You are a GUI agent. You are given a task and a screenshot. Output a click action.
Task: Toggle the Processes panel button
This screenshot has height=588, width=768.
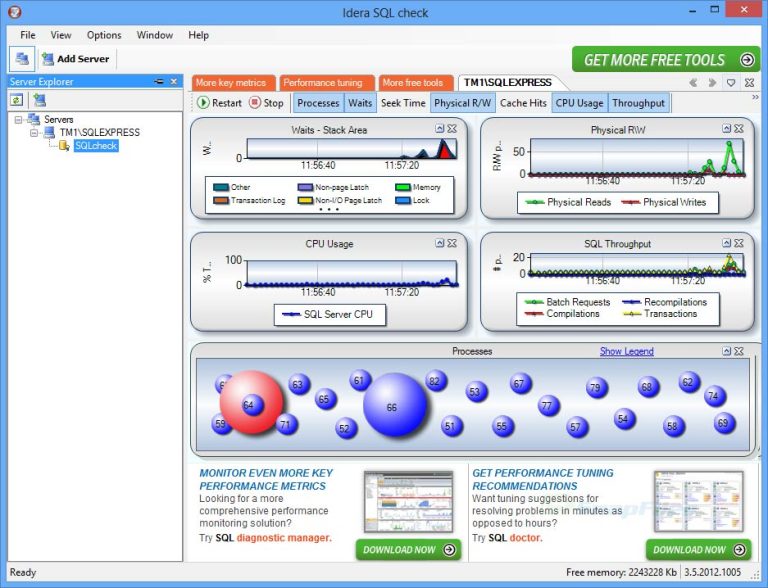[x=318, y=103]
